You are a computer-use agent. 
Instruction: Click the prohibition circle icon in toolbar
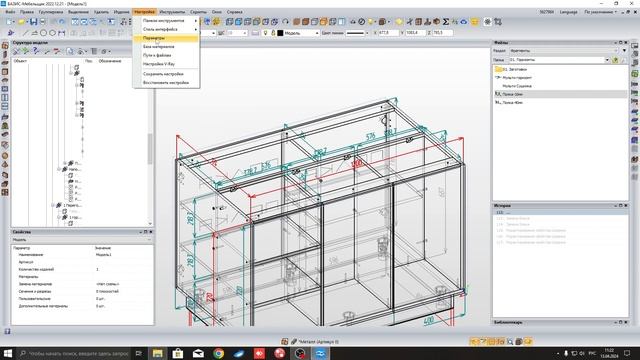pyautogui.click(x=362, y=22)
